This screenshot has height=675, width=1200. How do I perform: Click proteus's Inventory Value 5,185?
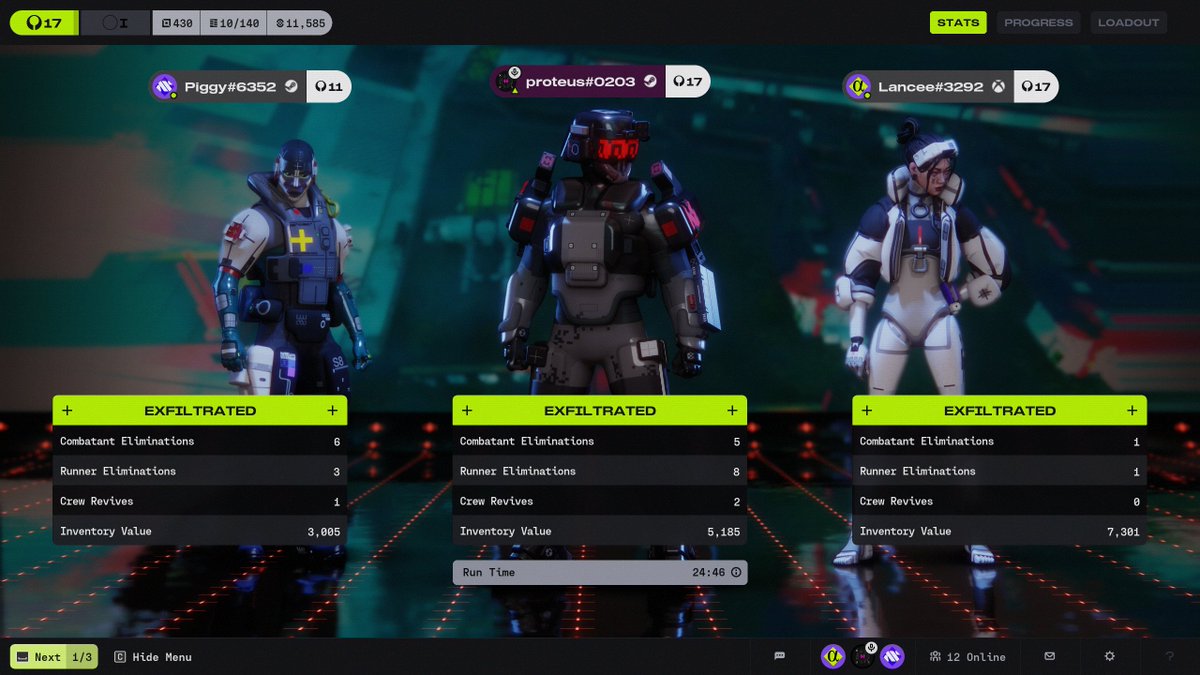click(x=724, y=532)
